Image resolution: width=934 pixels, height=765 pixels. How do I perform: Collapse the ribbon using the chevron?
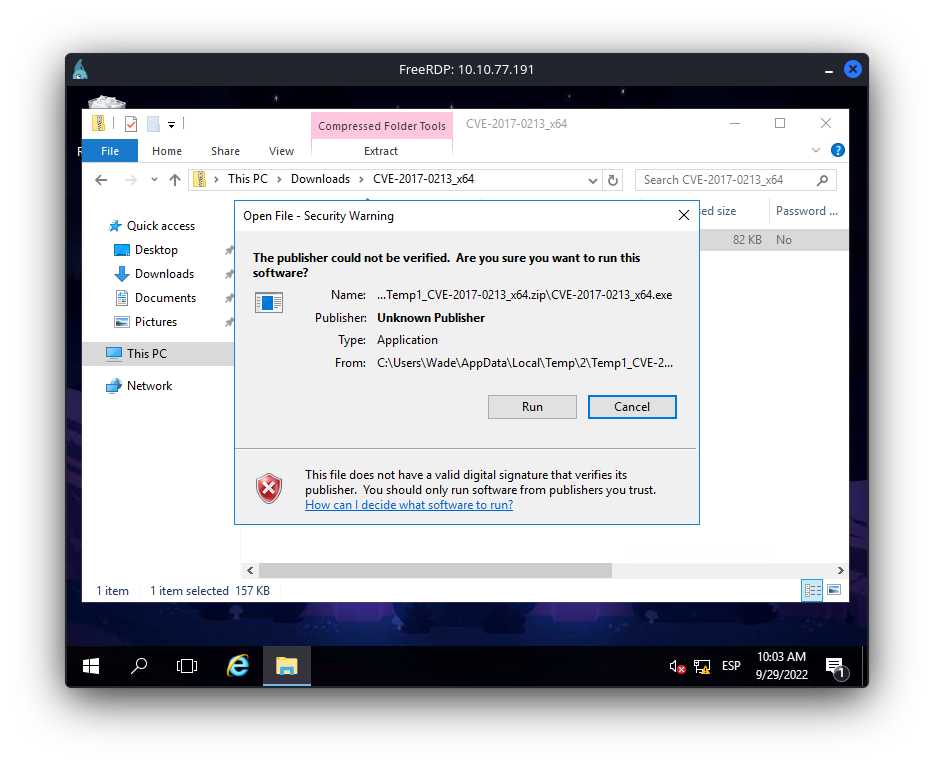point(816,150)
